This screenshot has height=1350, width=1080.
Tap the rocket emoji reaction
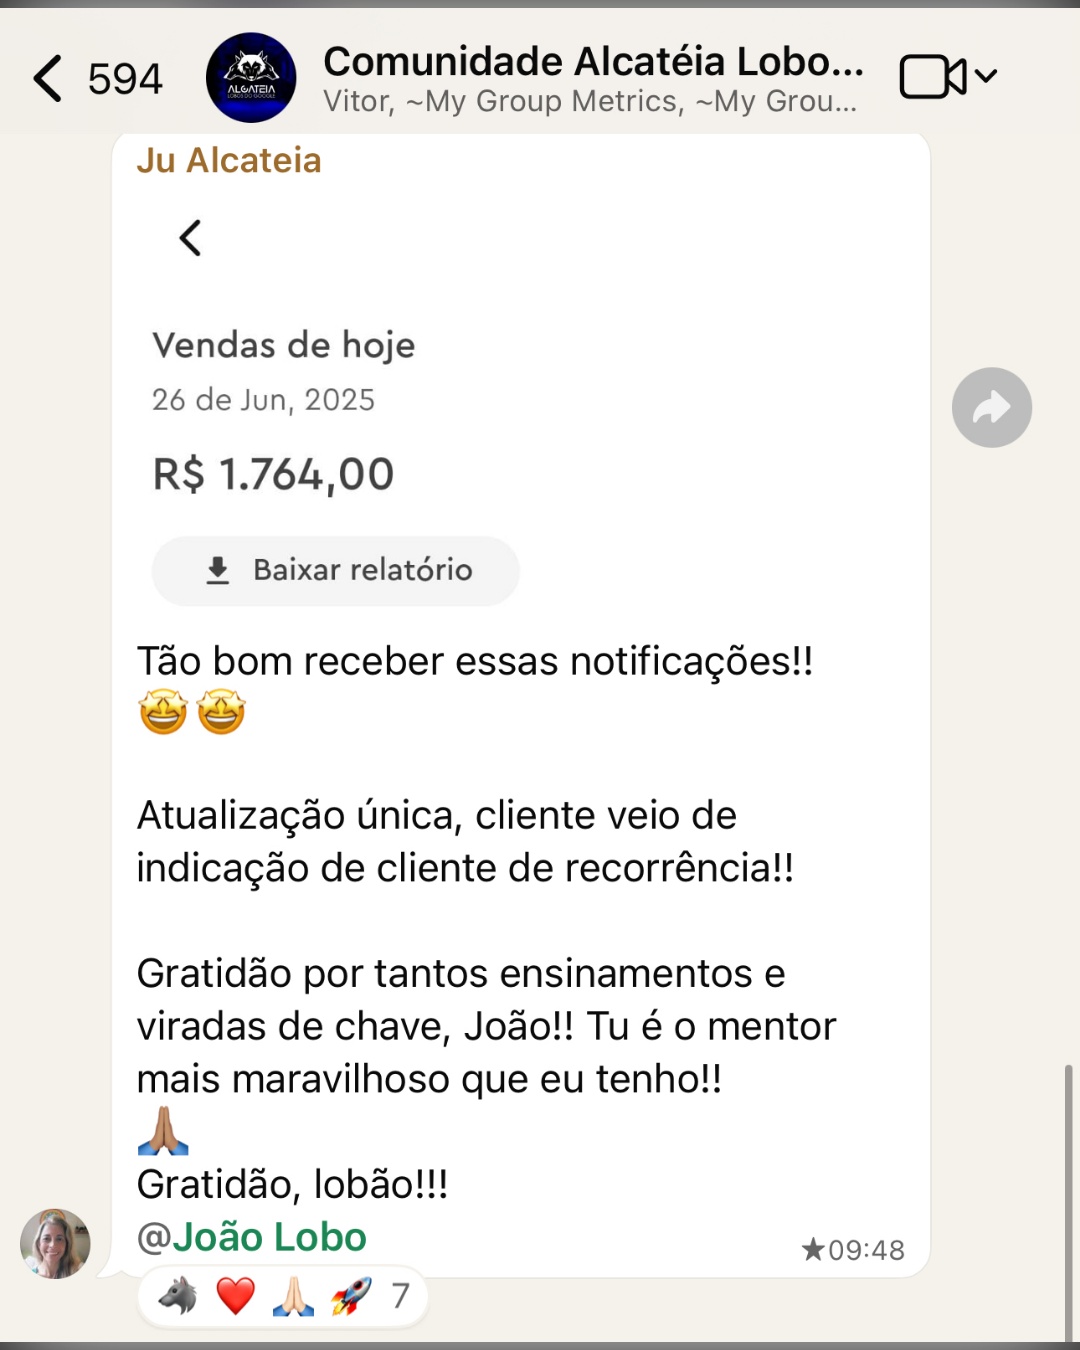pyautogui.click(x=351, y=1296)
